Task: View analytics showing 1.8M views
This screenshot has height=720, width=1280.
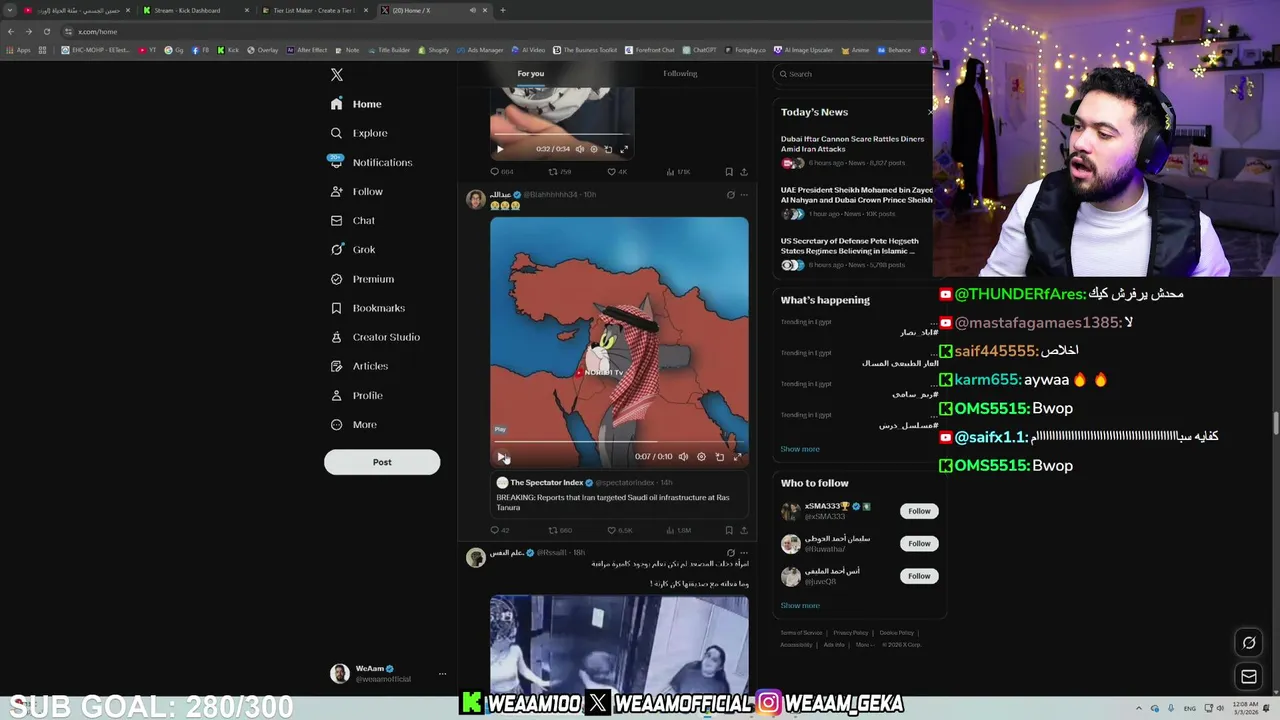Action: [x=677, y=530]
